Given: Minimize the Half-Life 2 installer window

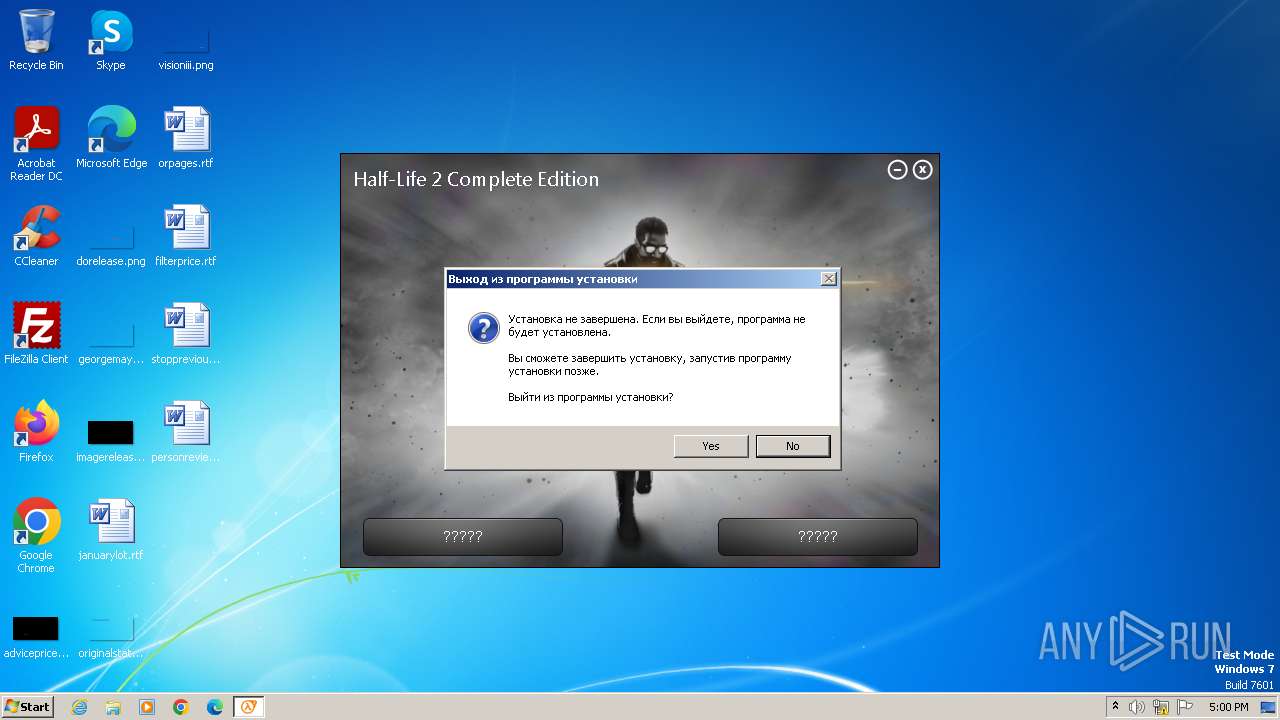Looking at the screenshot, I should [x=897, y=170].
